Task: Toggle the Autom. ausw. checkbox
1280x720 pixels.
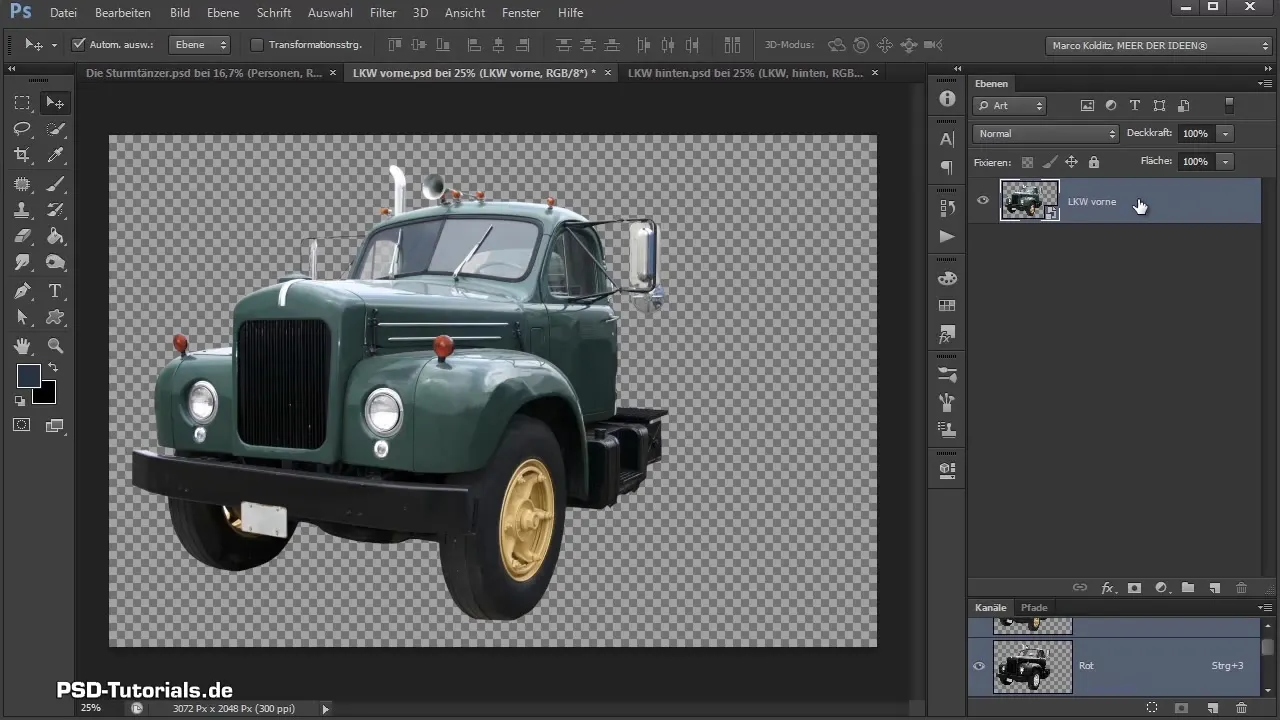Action: click(79, 45)
